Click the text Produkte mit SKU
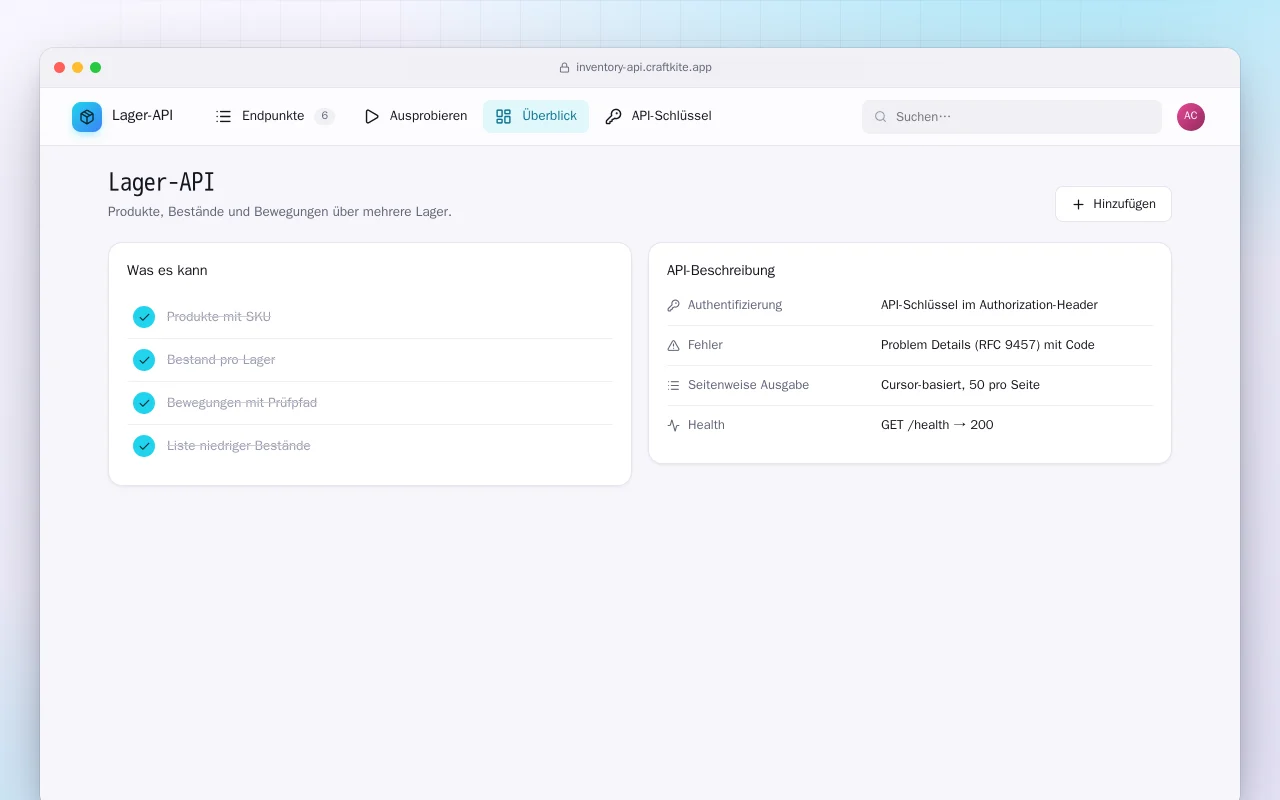1280x800 pixels. [x=219, y=317]
